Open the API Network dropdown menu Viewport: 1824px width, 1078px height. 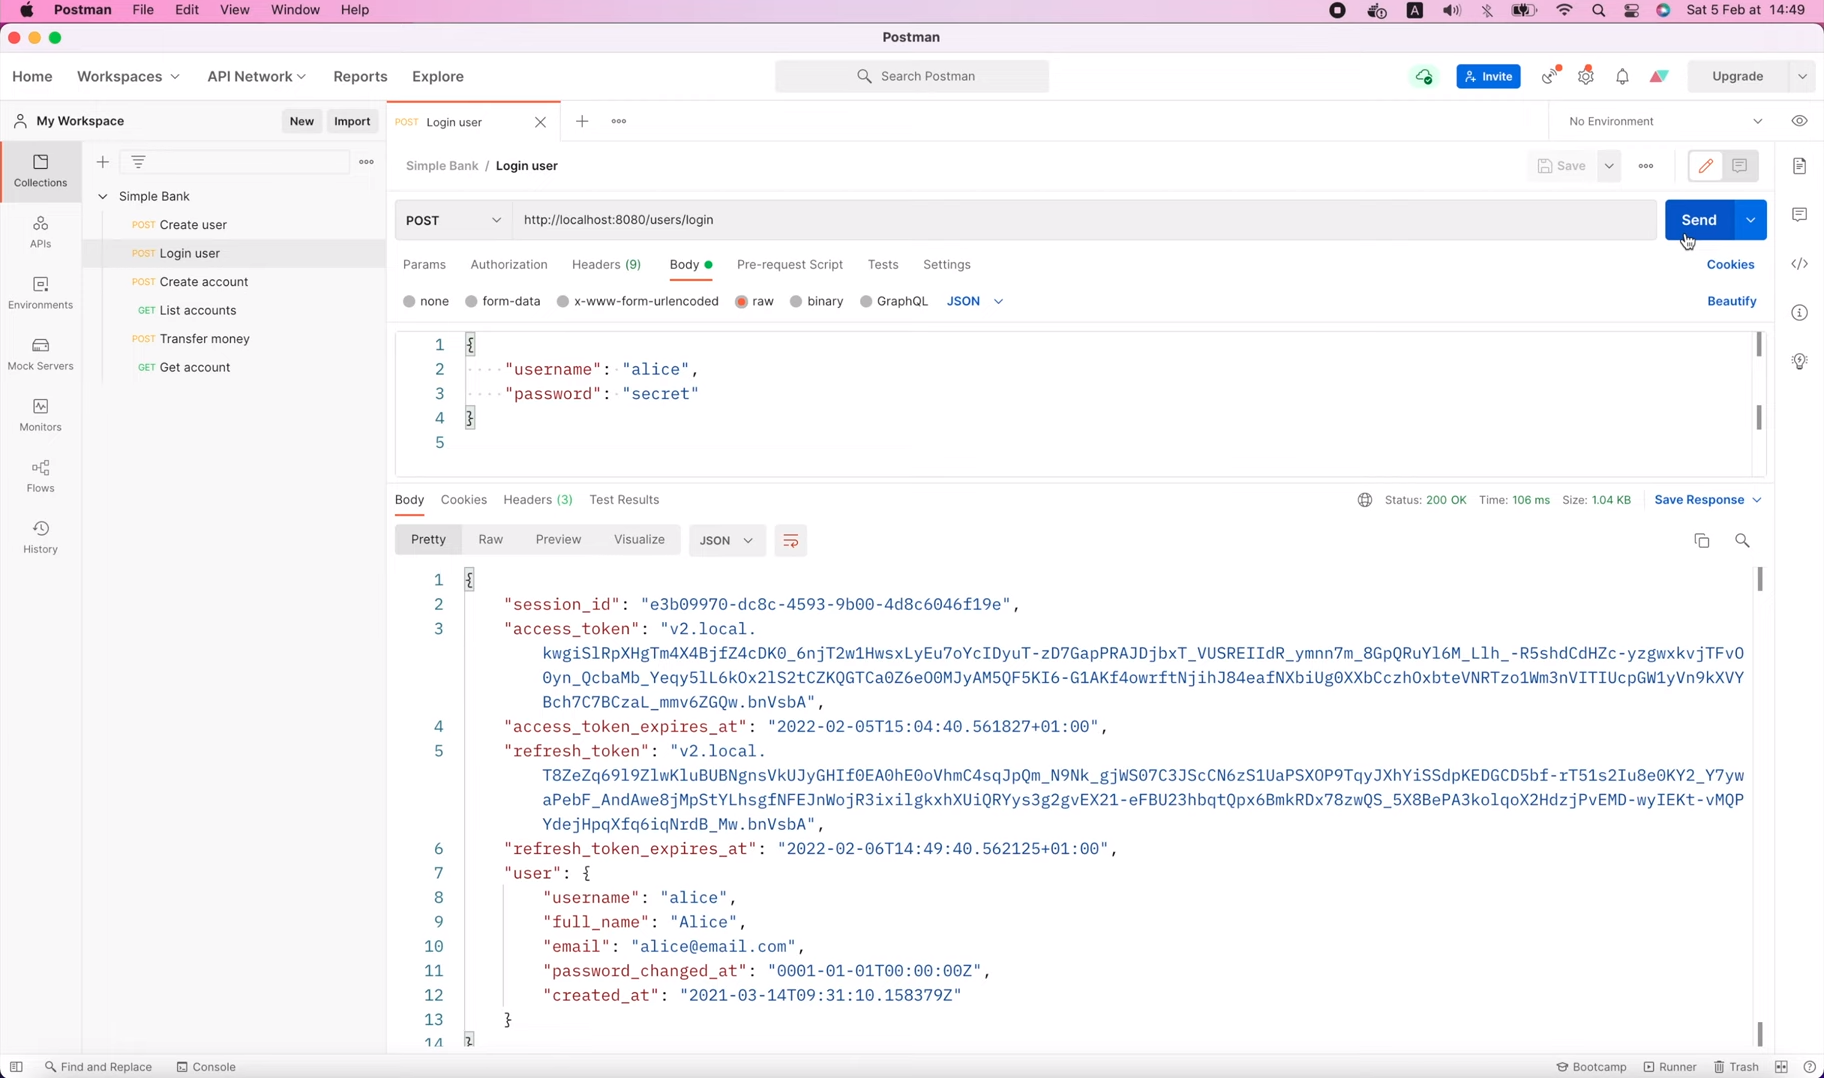(256, 76)
